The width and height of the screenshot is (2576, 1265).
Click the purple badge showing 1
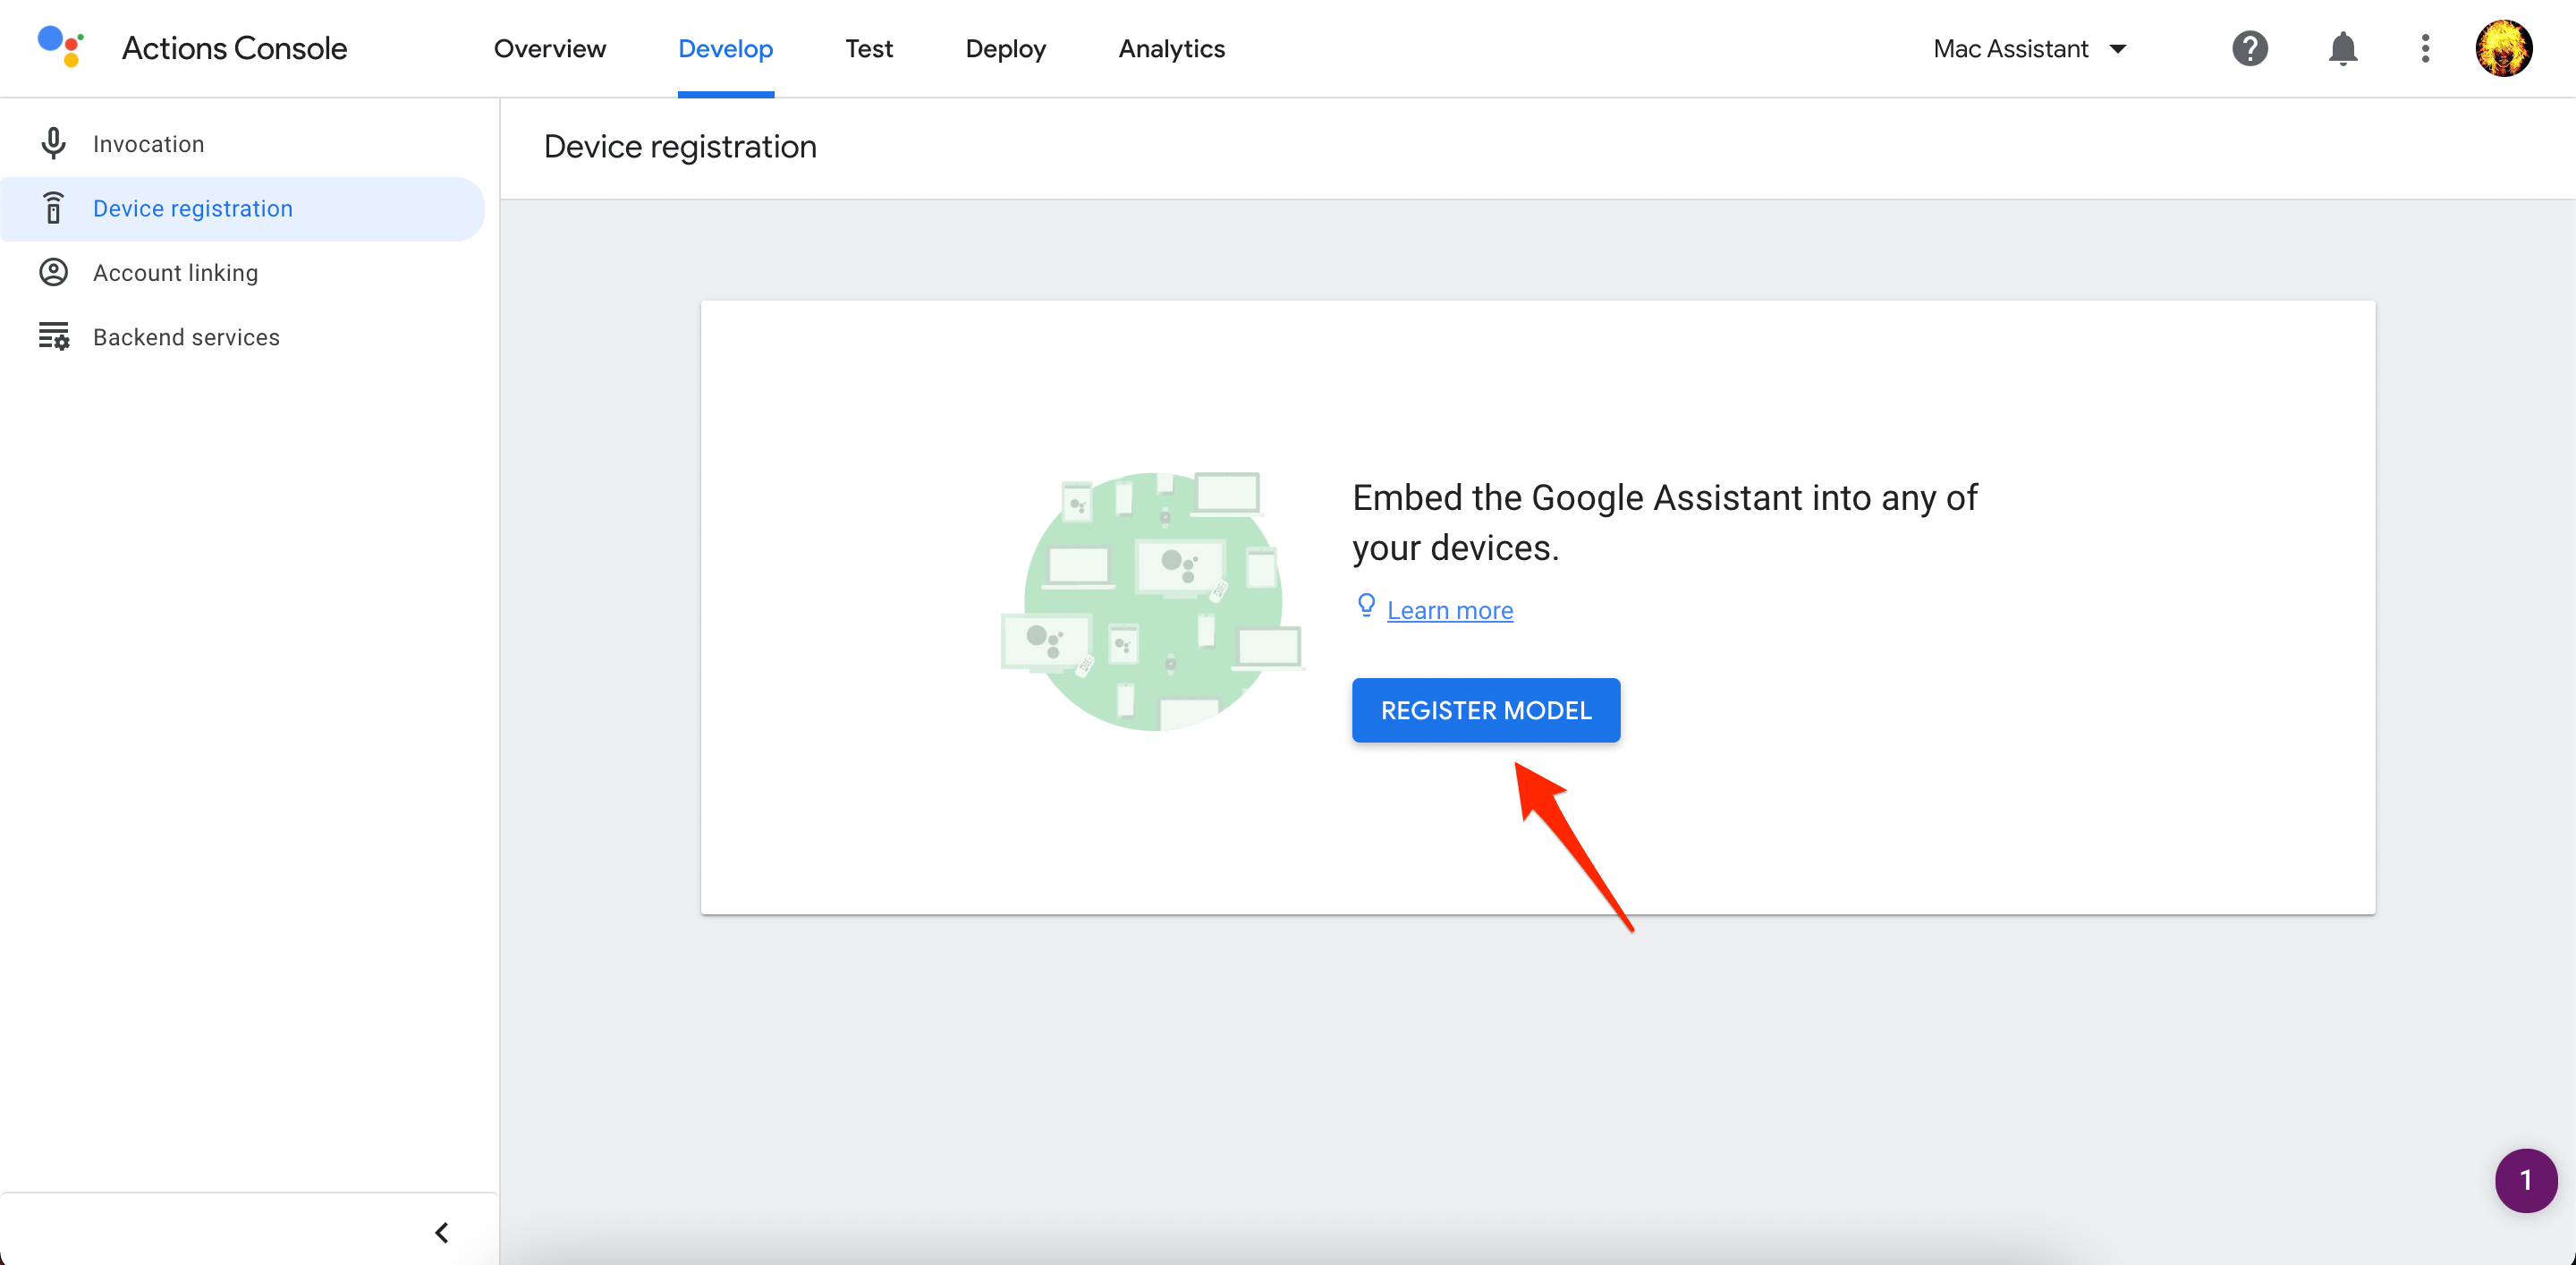pyautogui.click(x=2525, y=1180)
